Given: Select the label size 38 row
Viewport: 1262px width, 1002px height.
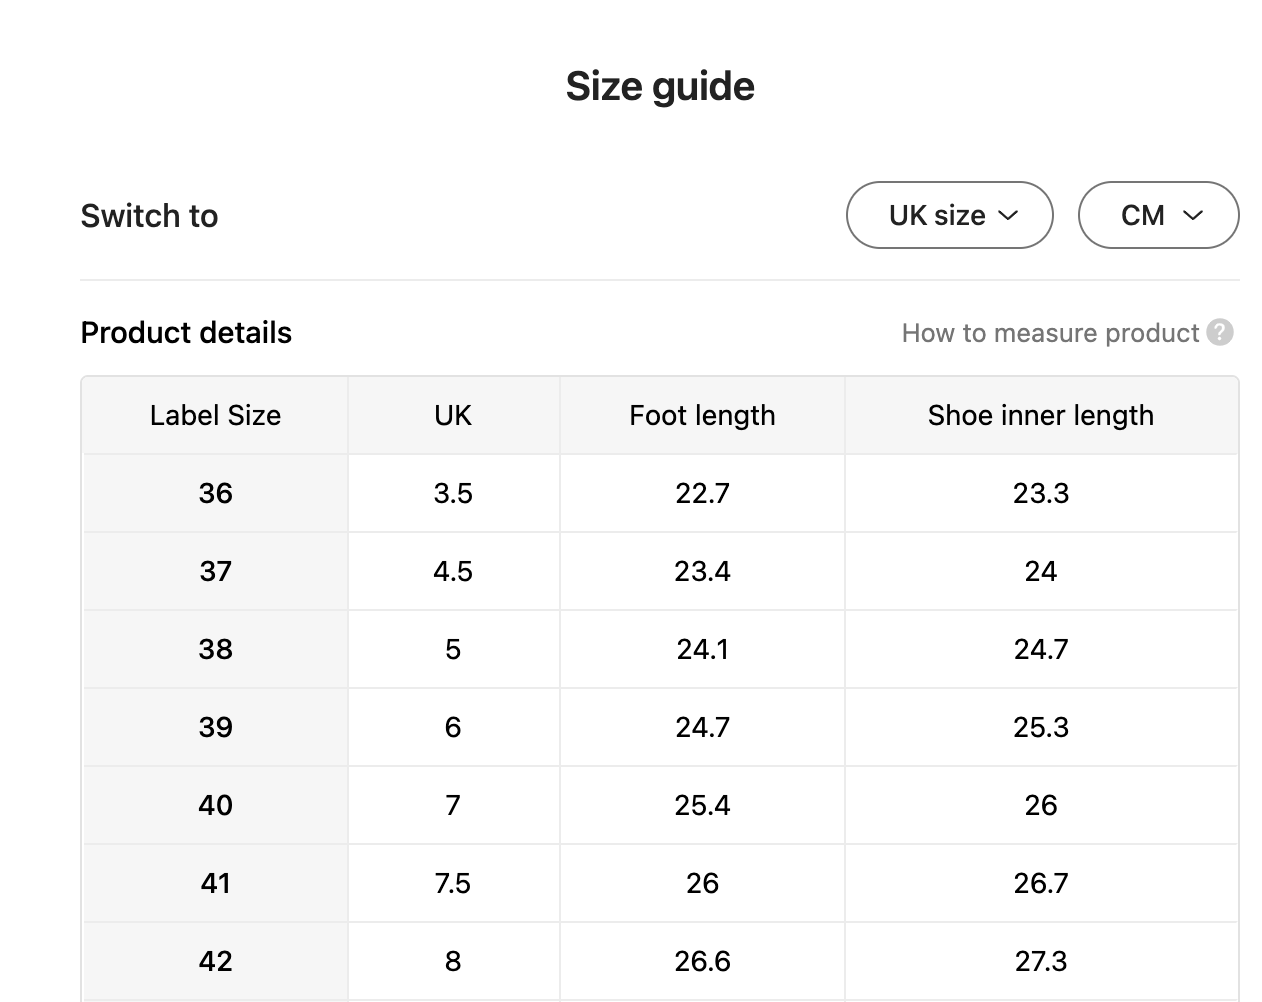Looking at the screenshot, I should pyautogui.click(x=215, y=649).
